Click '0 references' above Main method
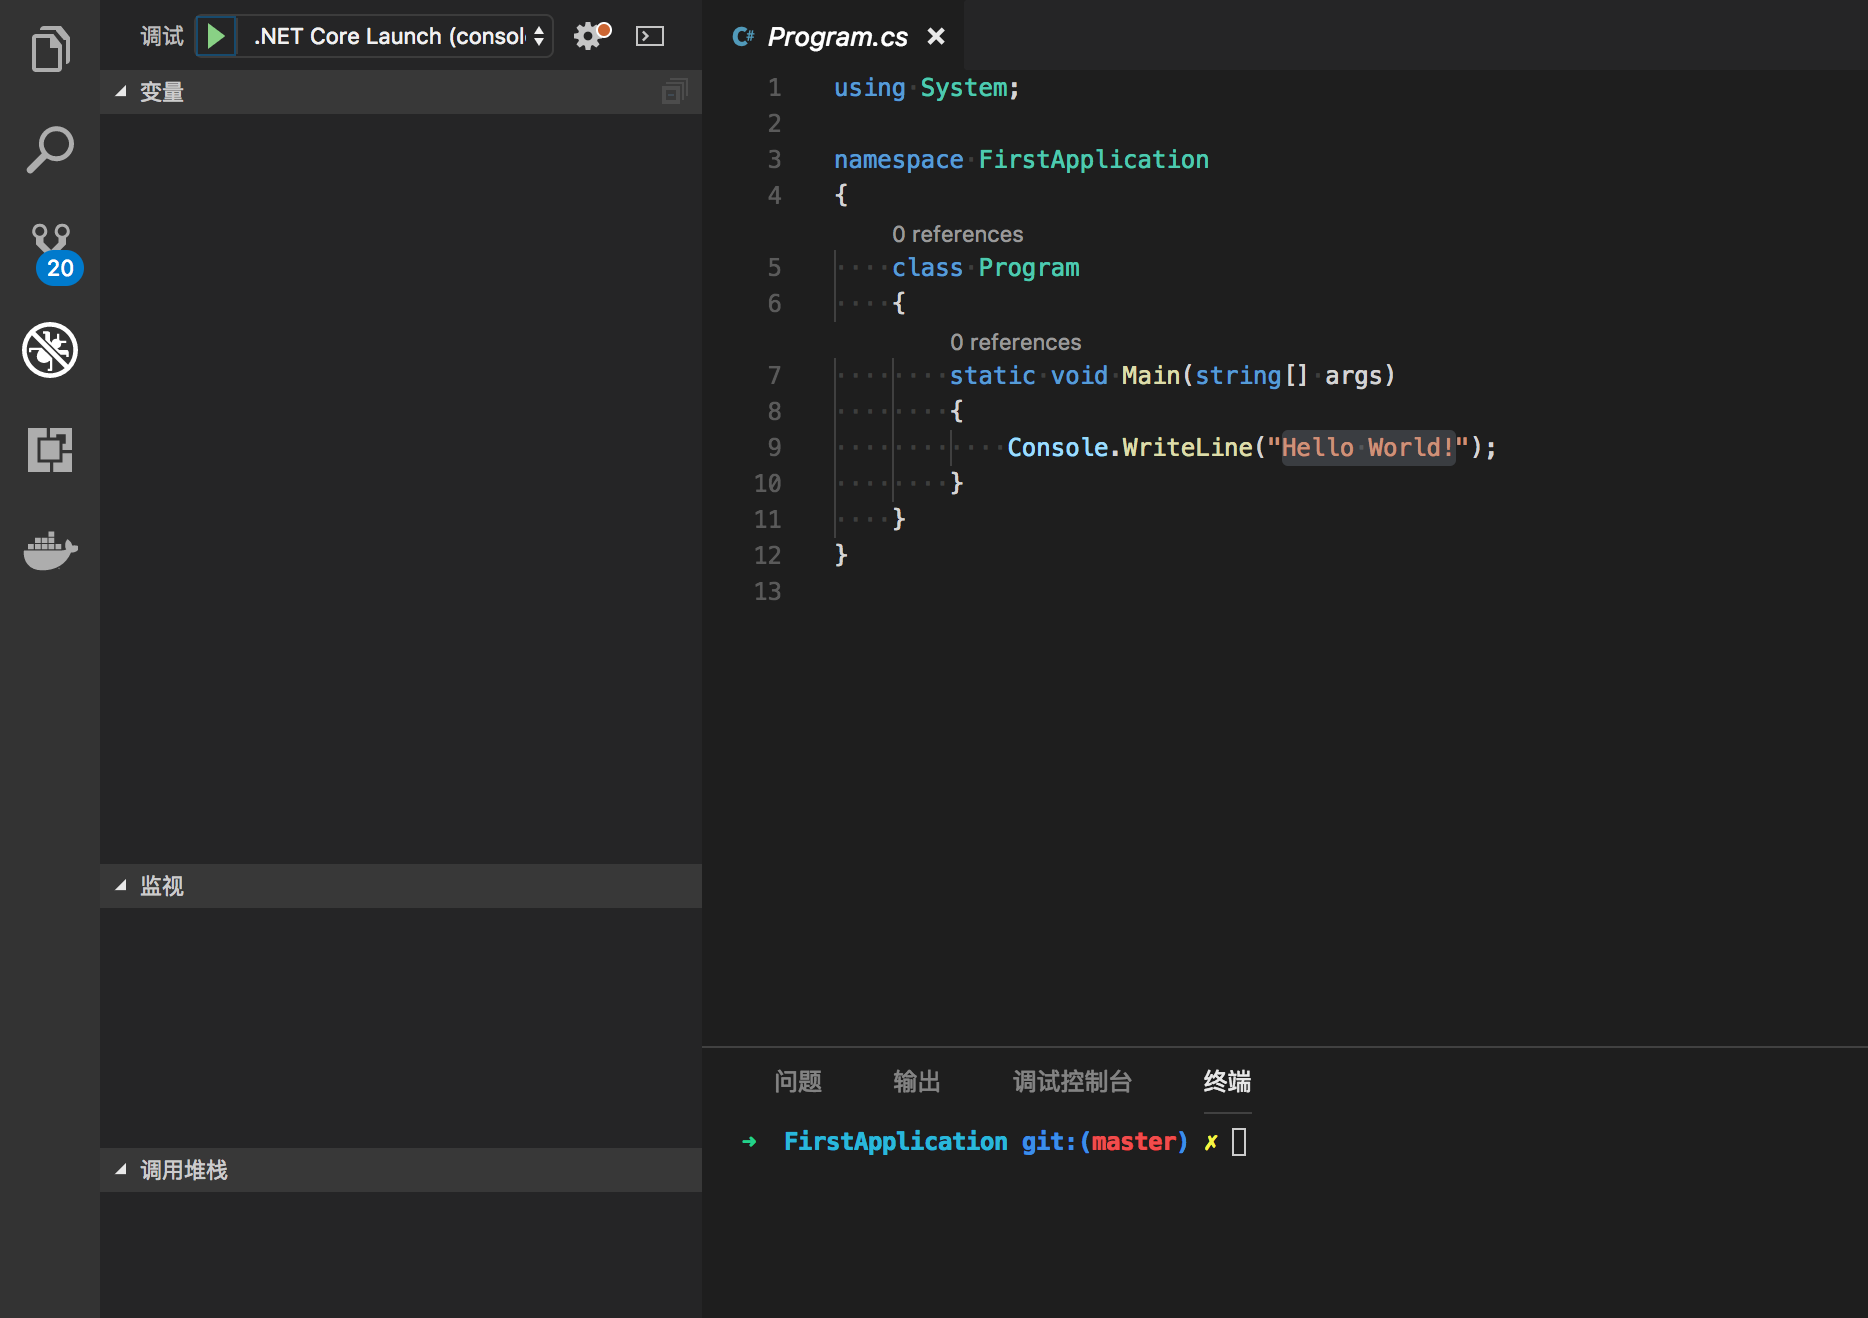 point(1015,342)
